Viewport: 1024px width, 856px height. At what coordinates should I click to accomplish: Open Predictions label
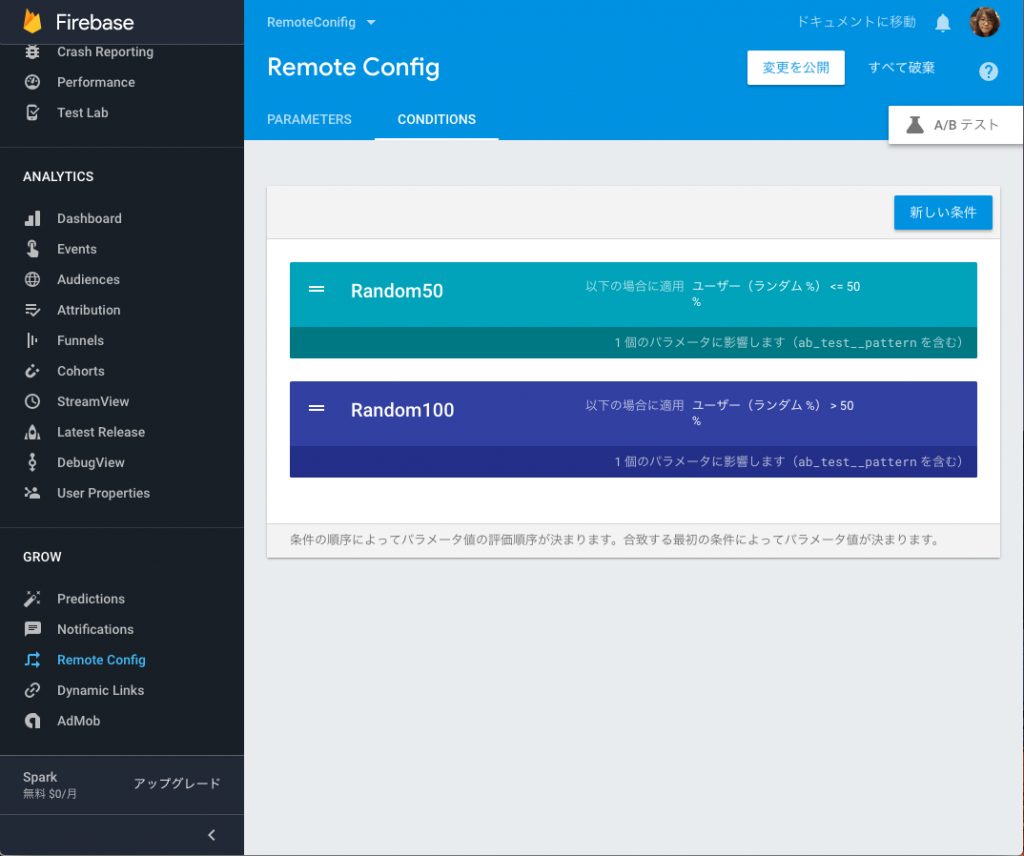[91, 598]
